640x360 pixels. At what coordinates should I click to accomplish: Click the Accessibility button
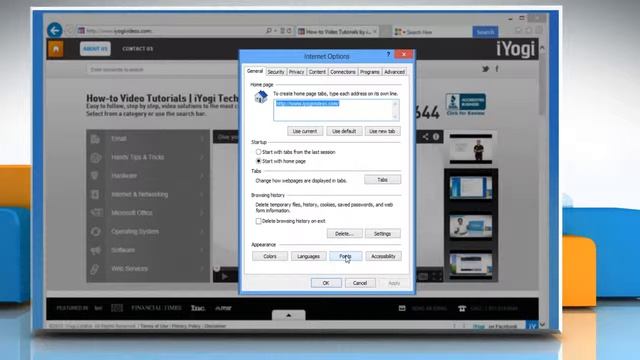383,256
